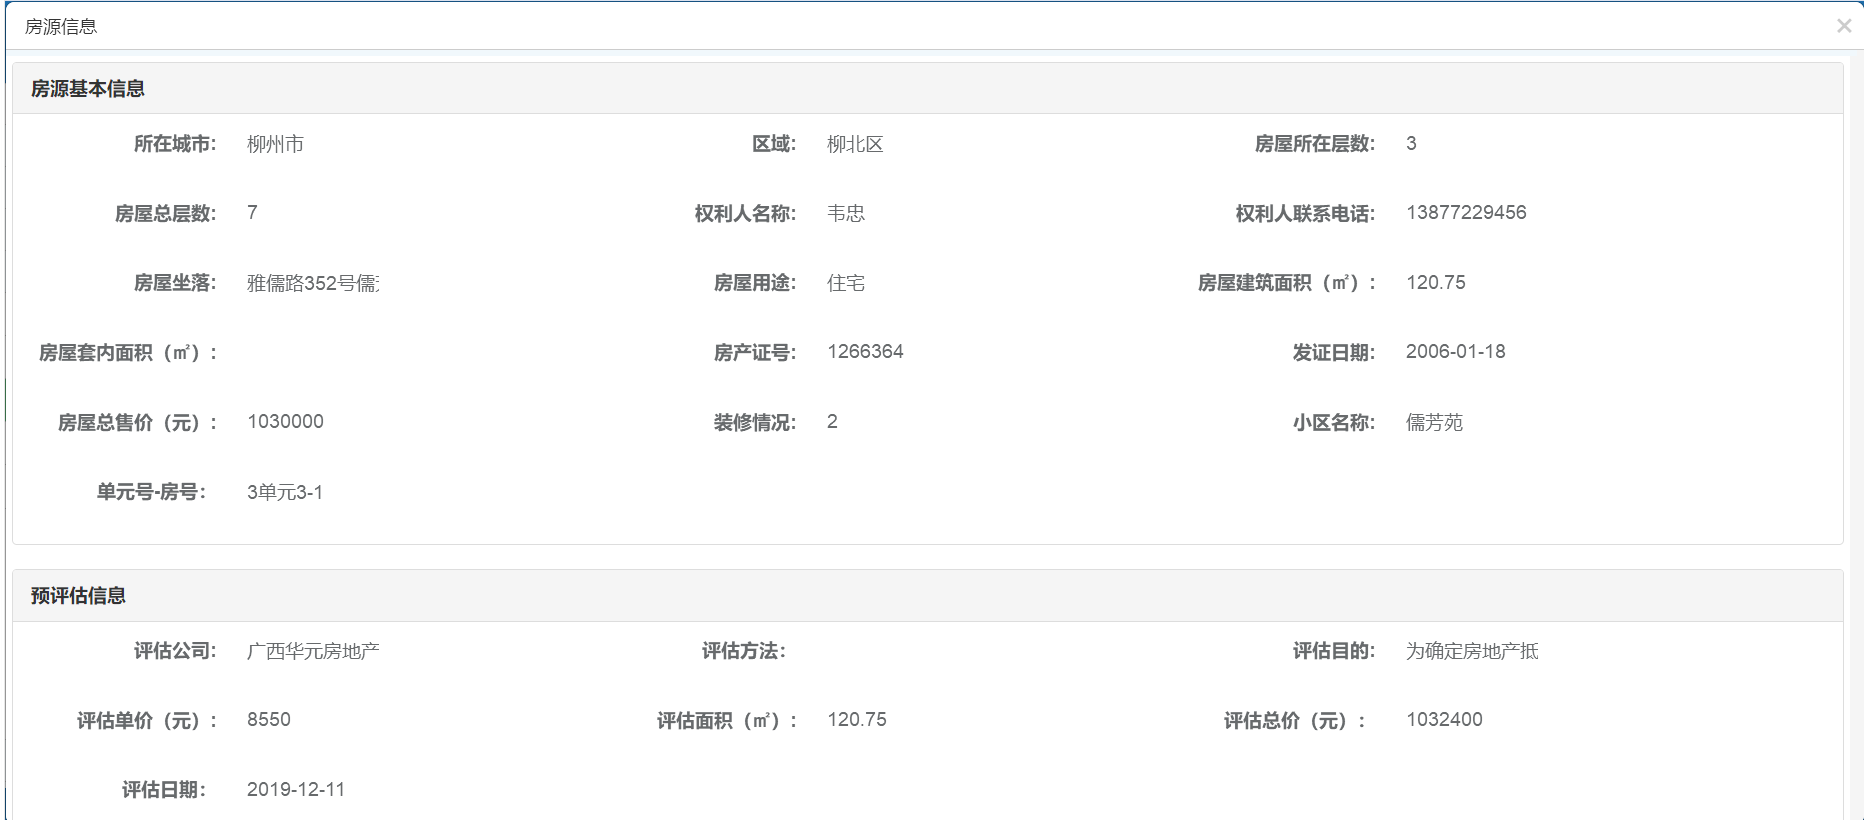Viewport: 1864px width, 820px height.
Task: Click the 房屋坐落 label
Action: [x=175, y=283]
